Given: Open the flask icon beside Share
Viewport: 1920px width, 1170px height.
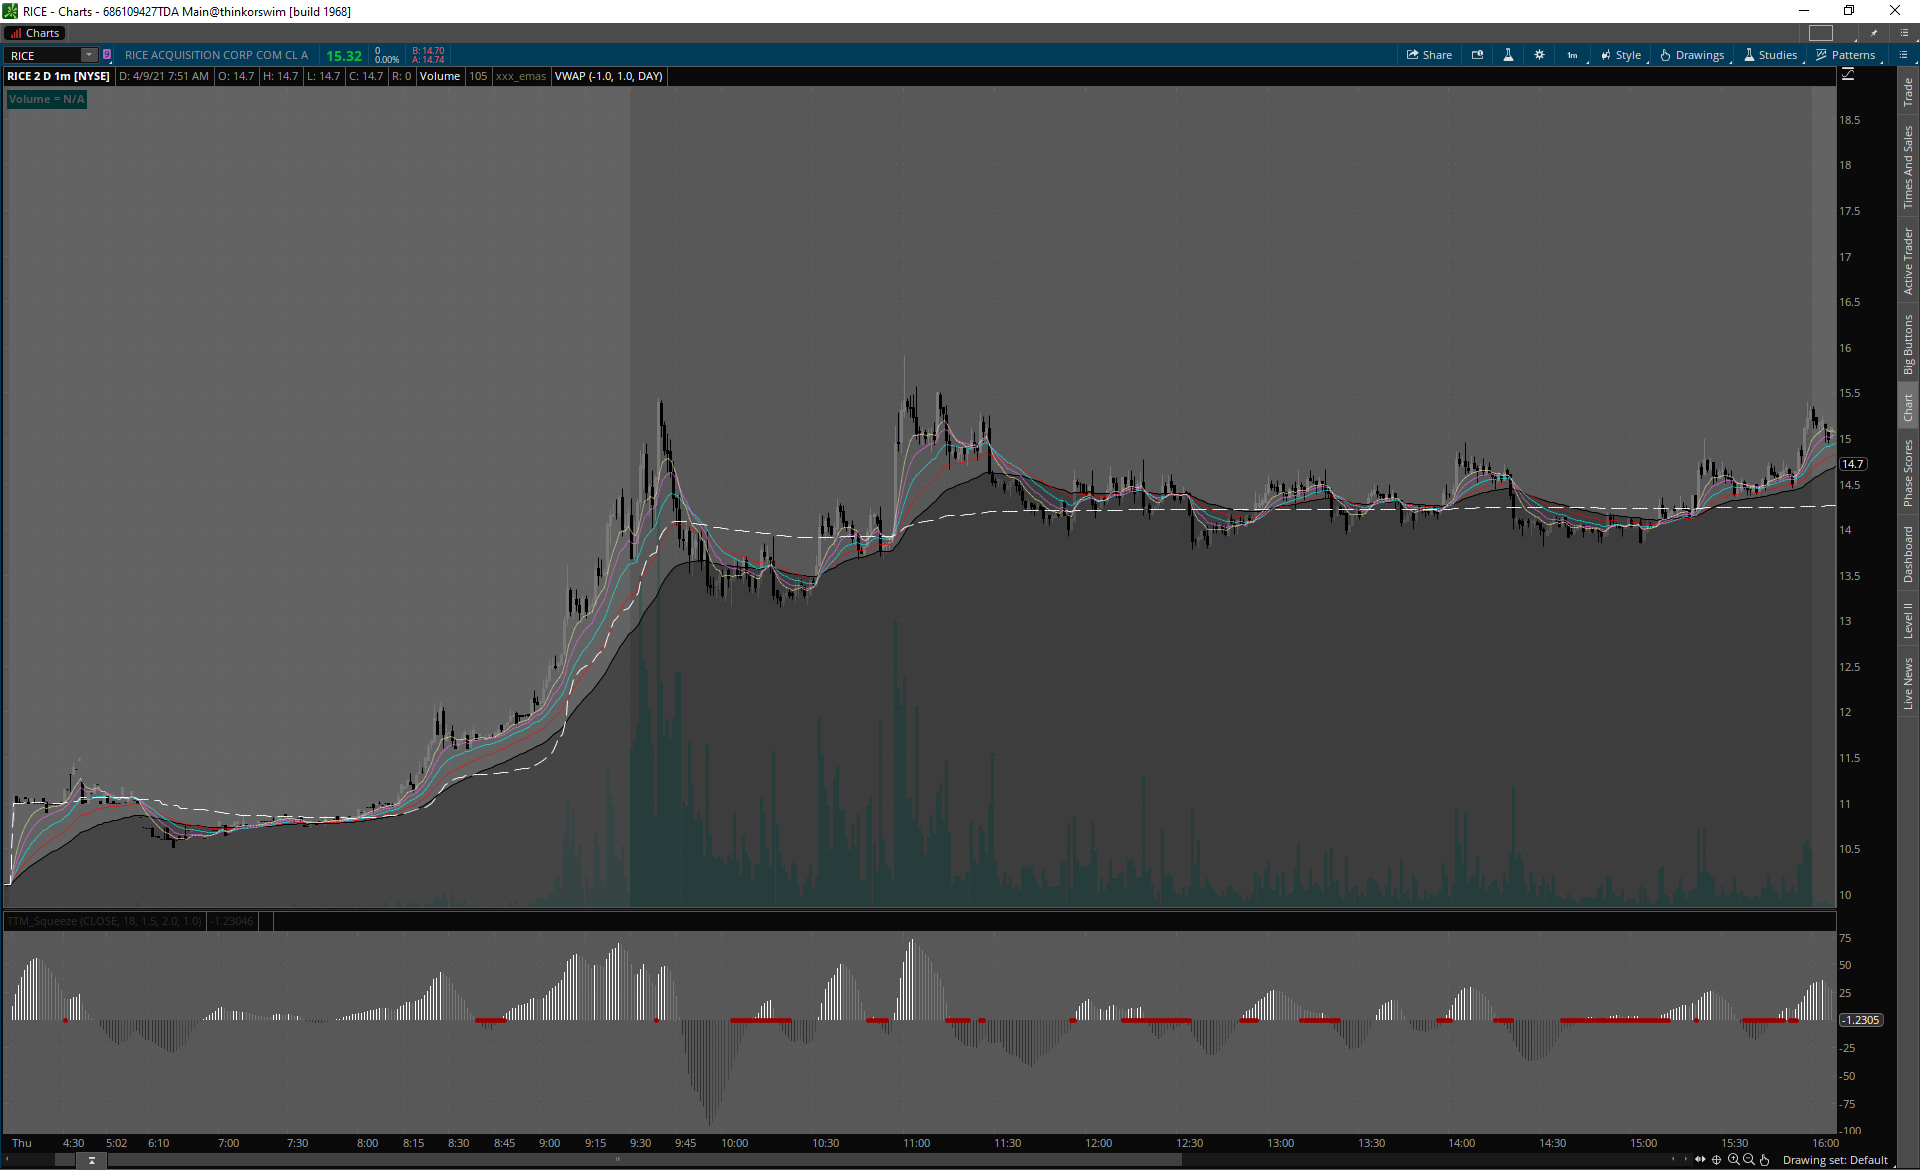Looking at the screenshot, I should coord(1508,55).
